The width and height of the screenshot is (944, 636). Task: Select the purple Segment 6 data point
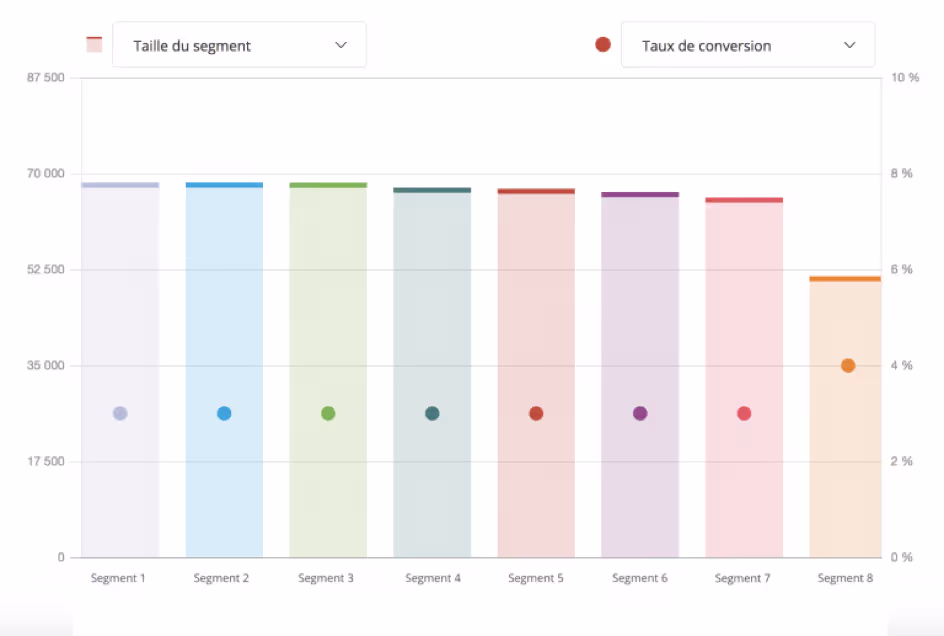tap(640, 412)
